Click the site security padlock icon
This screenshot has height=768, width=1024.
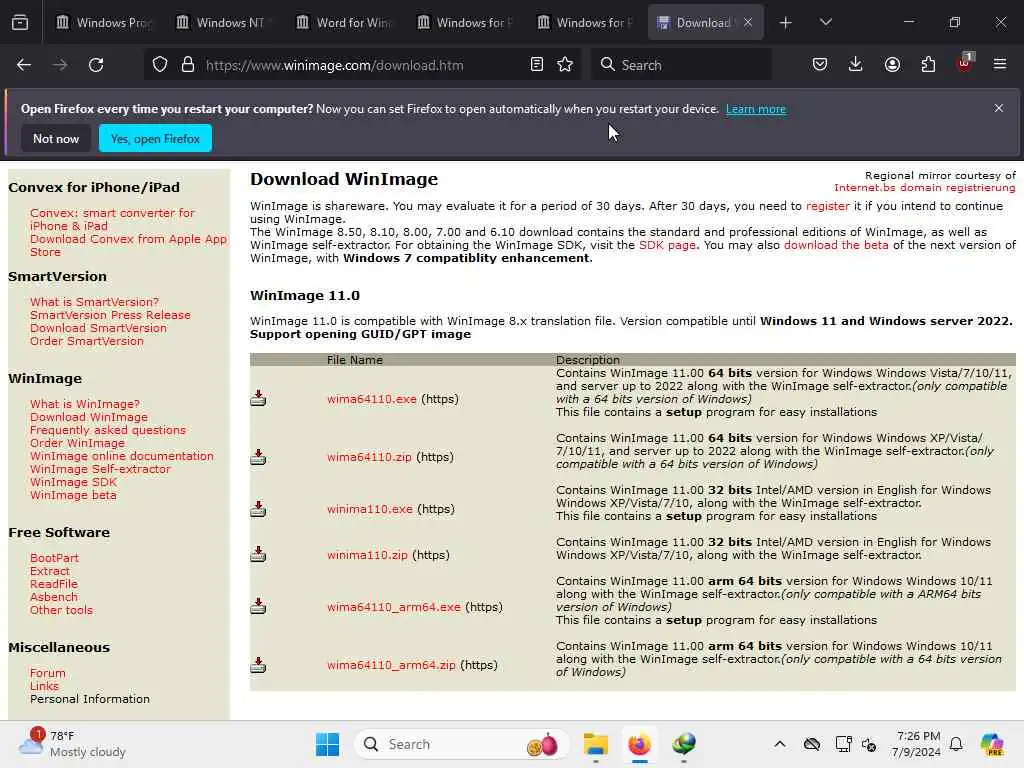coord(187,65)
